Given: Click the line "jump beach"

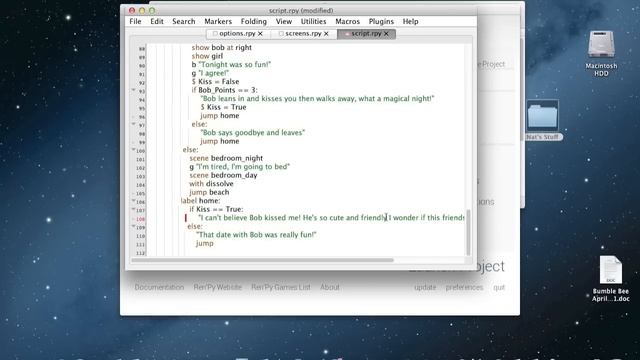Looking at the screenshot, I should pyautogui.click(x=209, y=192).
